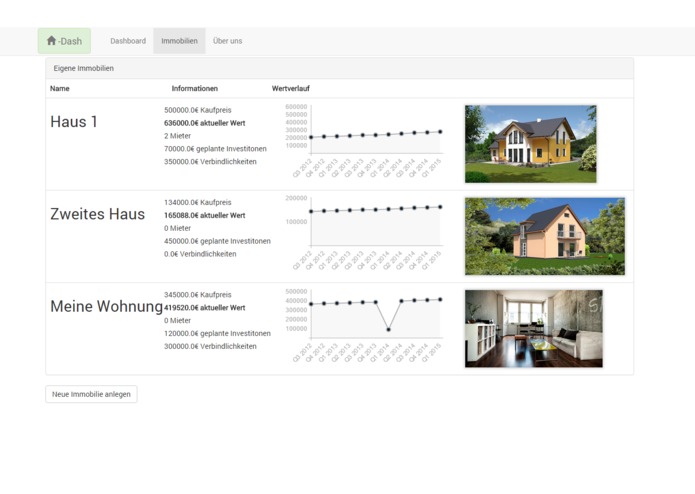Select the 500000.0€ Kaufpreis text

(198, 110)
